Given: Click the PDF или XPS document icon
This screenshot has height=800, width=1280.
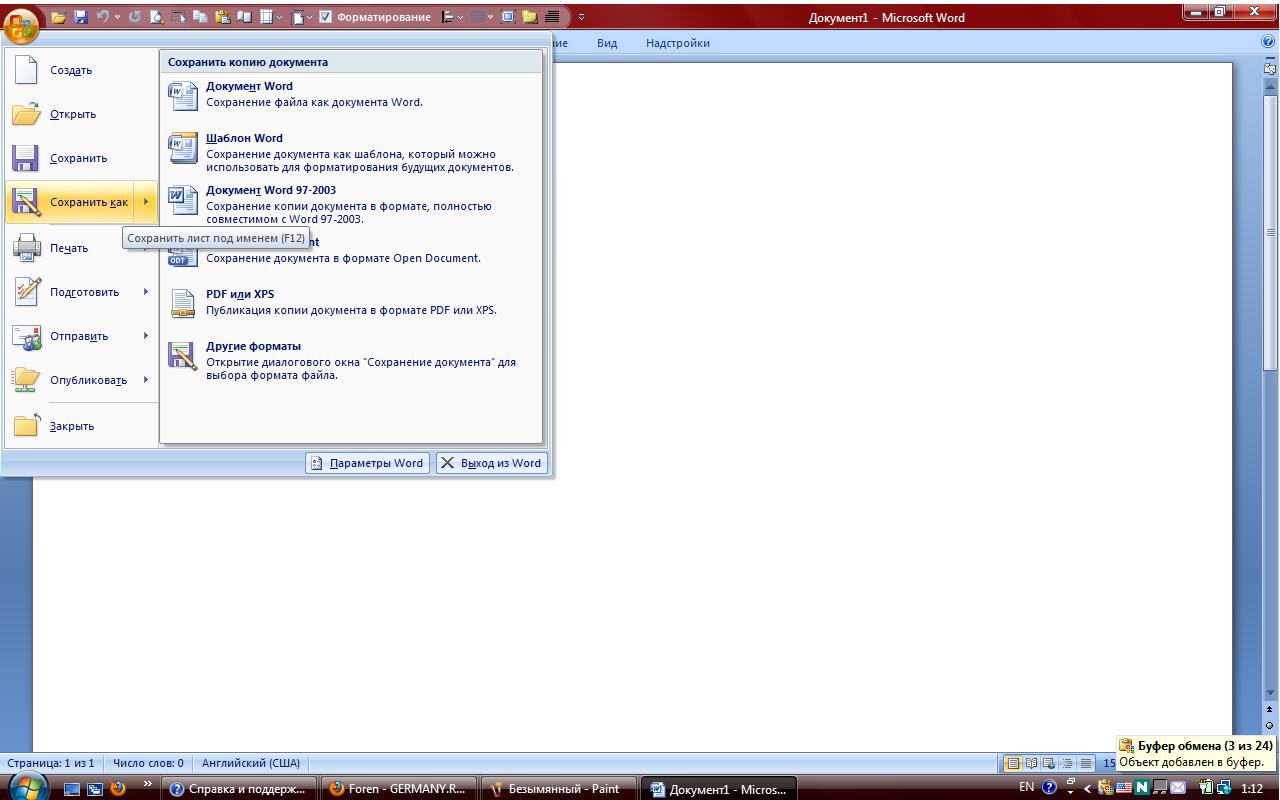Looking at the screenshot, I should coord(183,304).
